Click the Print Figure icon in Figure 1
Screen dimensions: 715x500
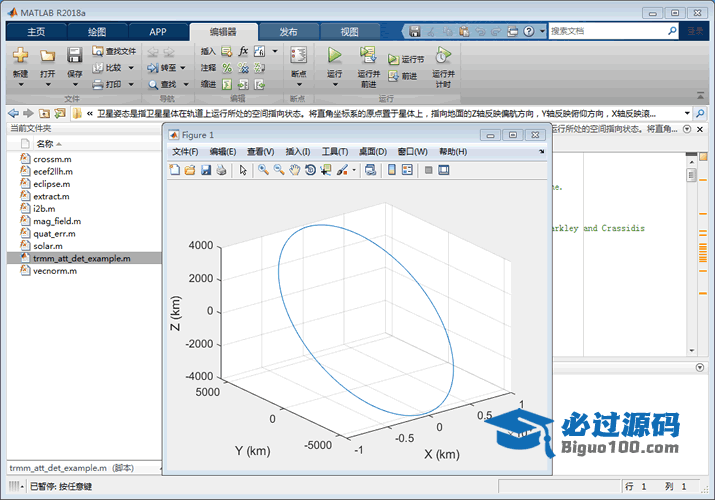[x=222, y=170]
